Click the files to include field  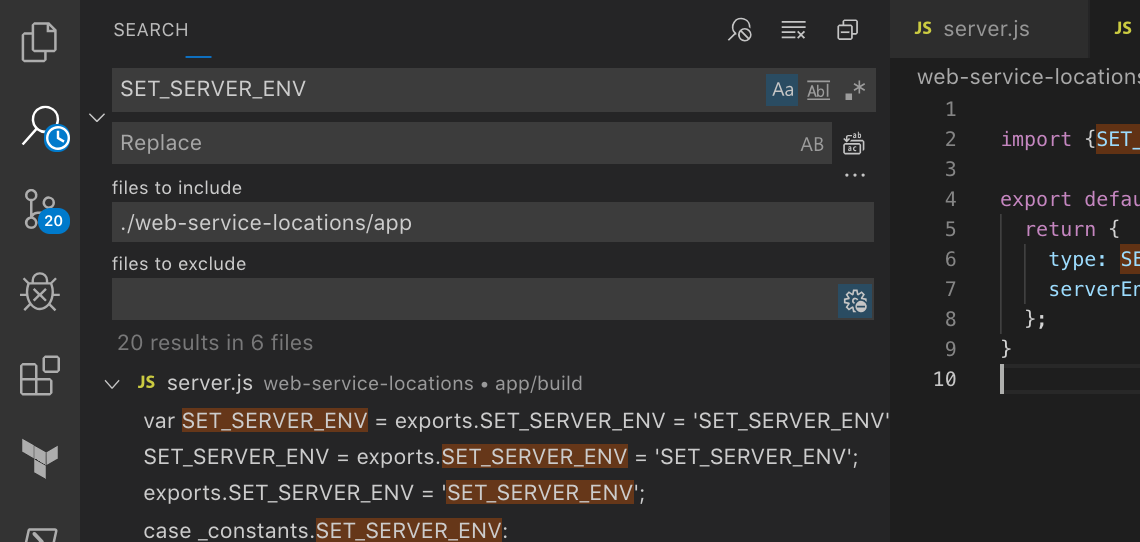point(493,223)
